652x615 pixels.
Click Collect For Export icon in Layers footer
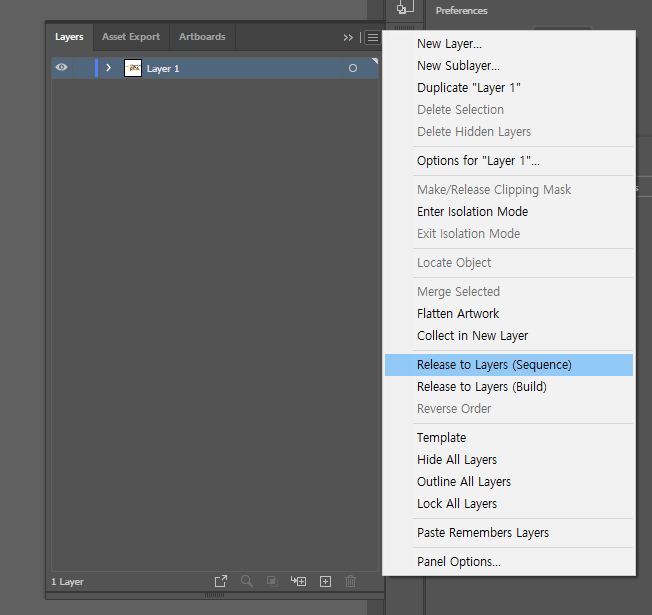(221, 581)
